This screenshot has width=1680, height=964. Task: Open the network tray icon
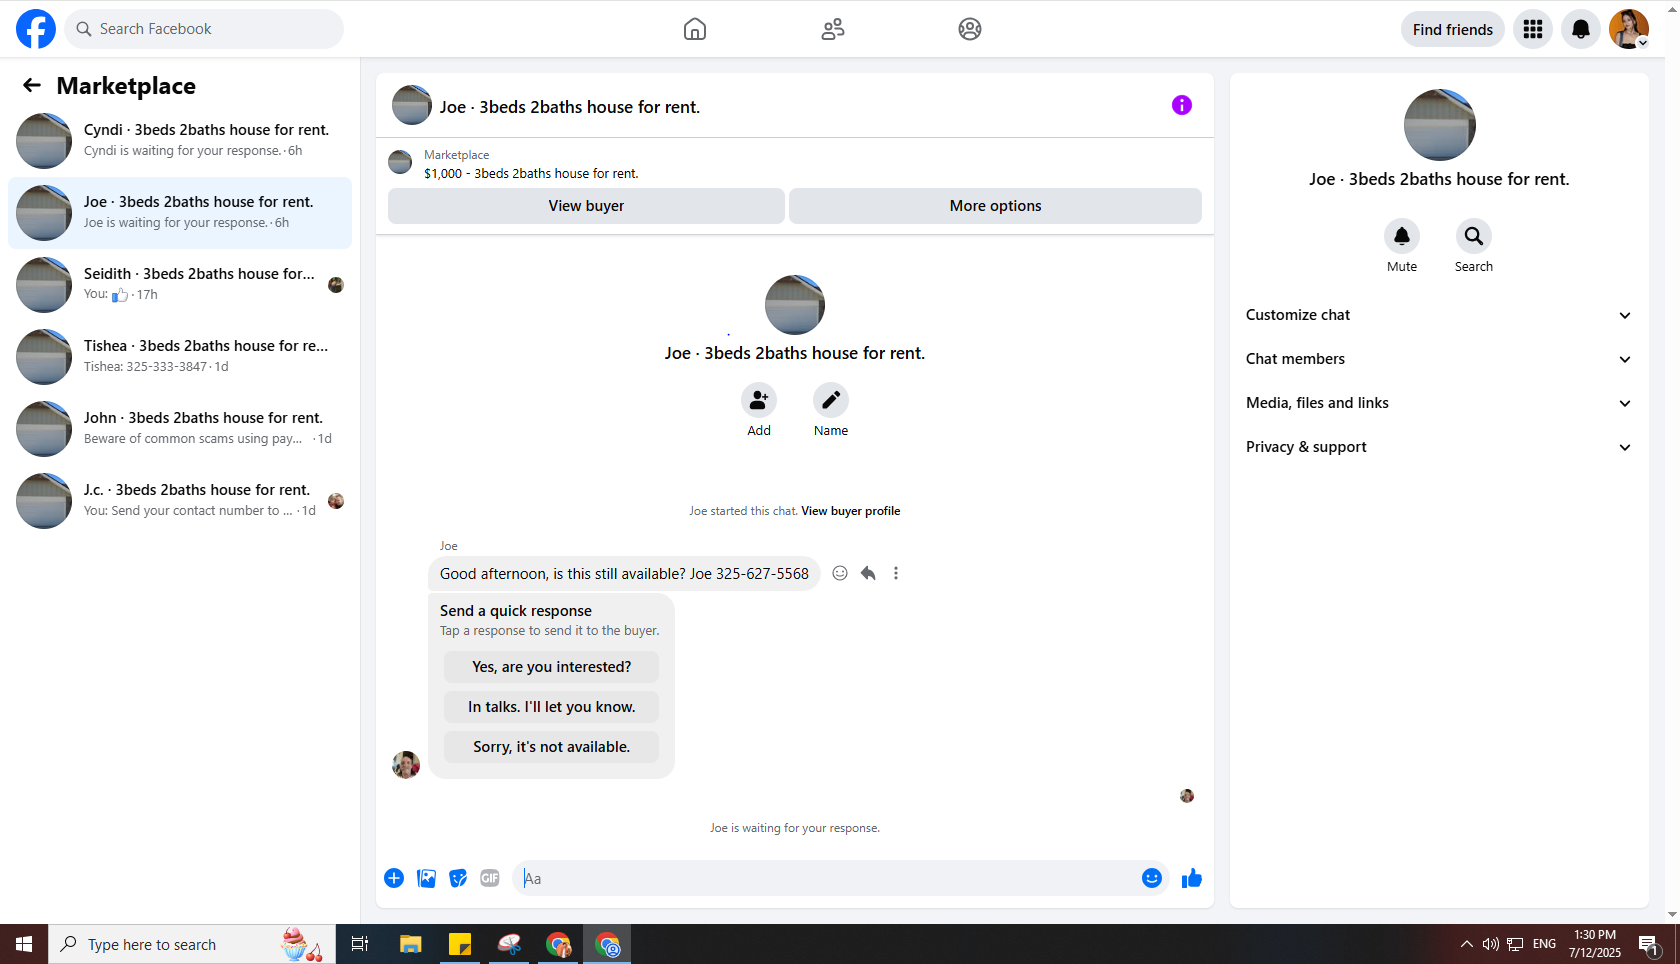1516,944
